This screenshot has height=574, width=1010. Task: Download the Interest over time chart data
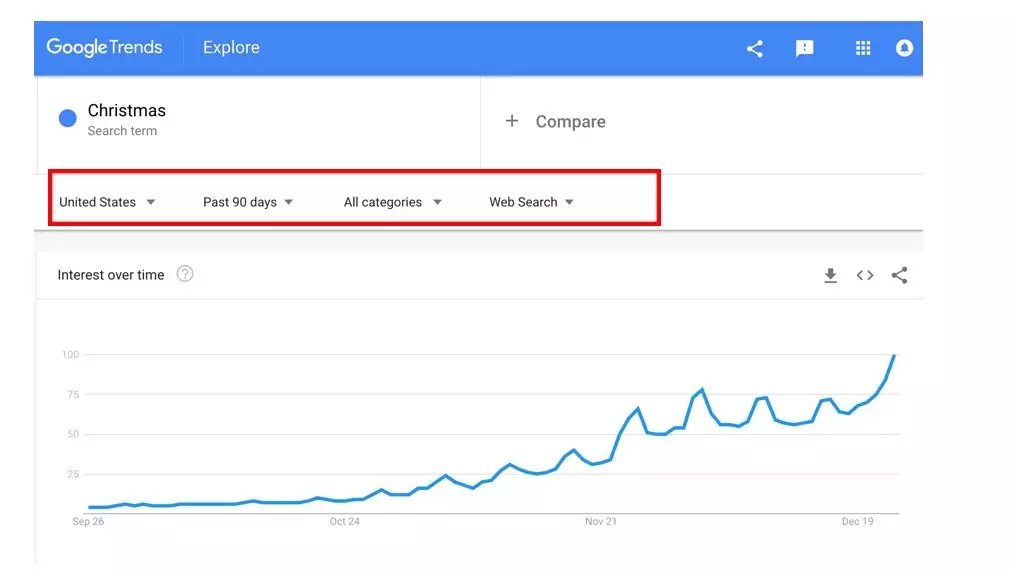point(830,276)
